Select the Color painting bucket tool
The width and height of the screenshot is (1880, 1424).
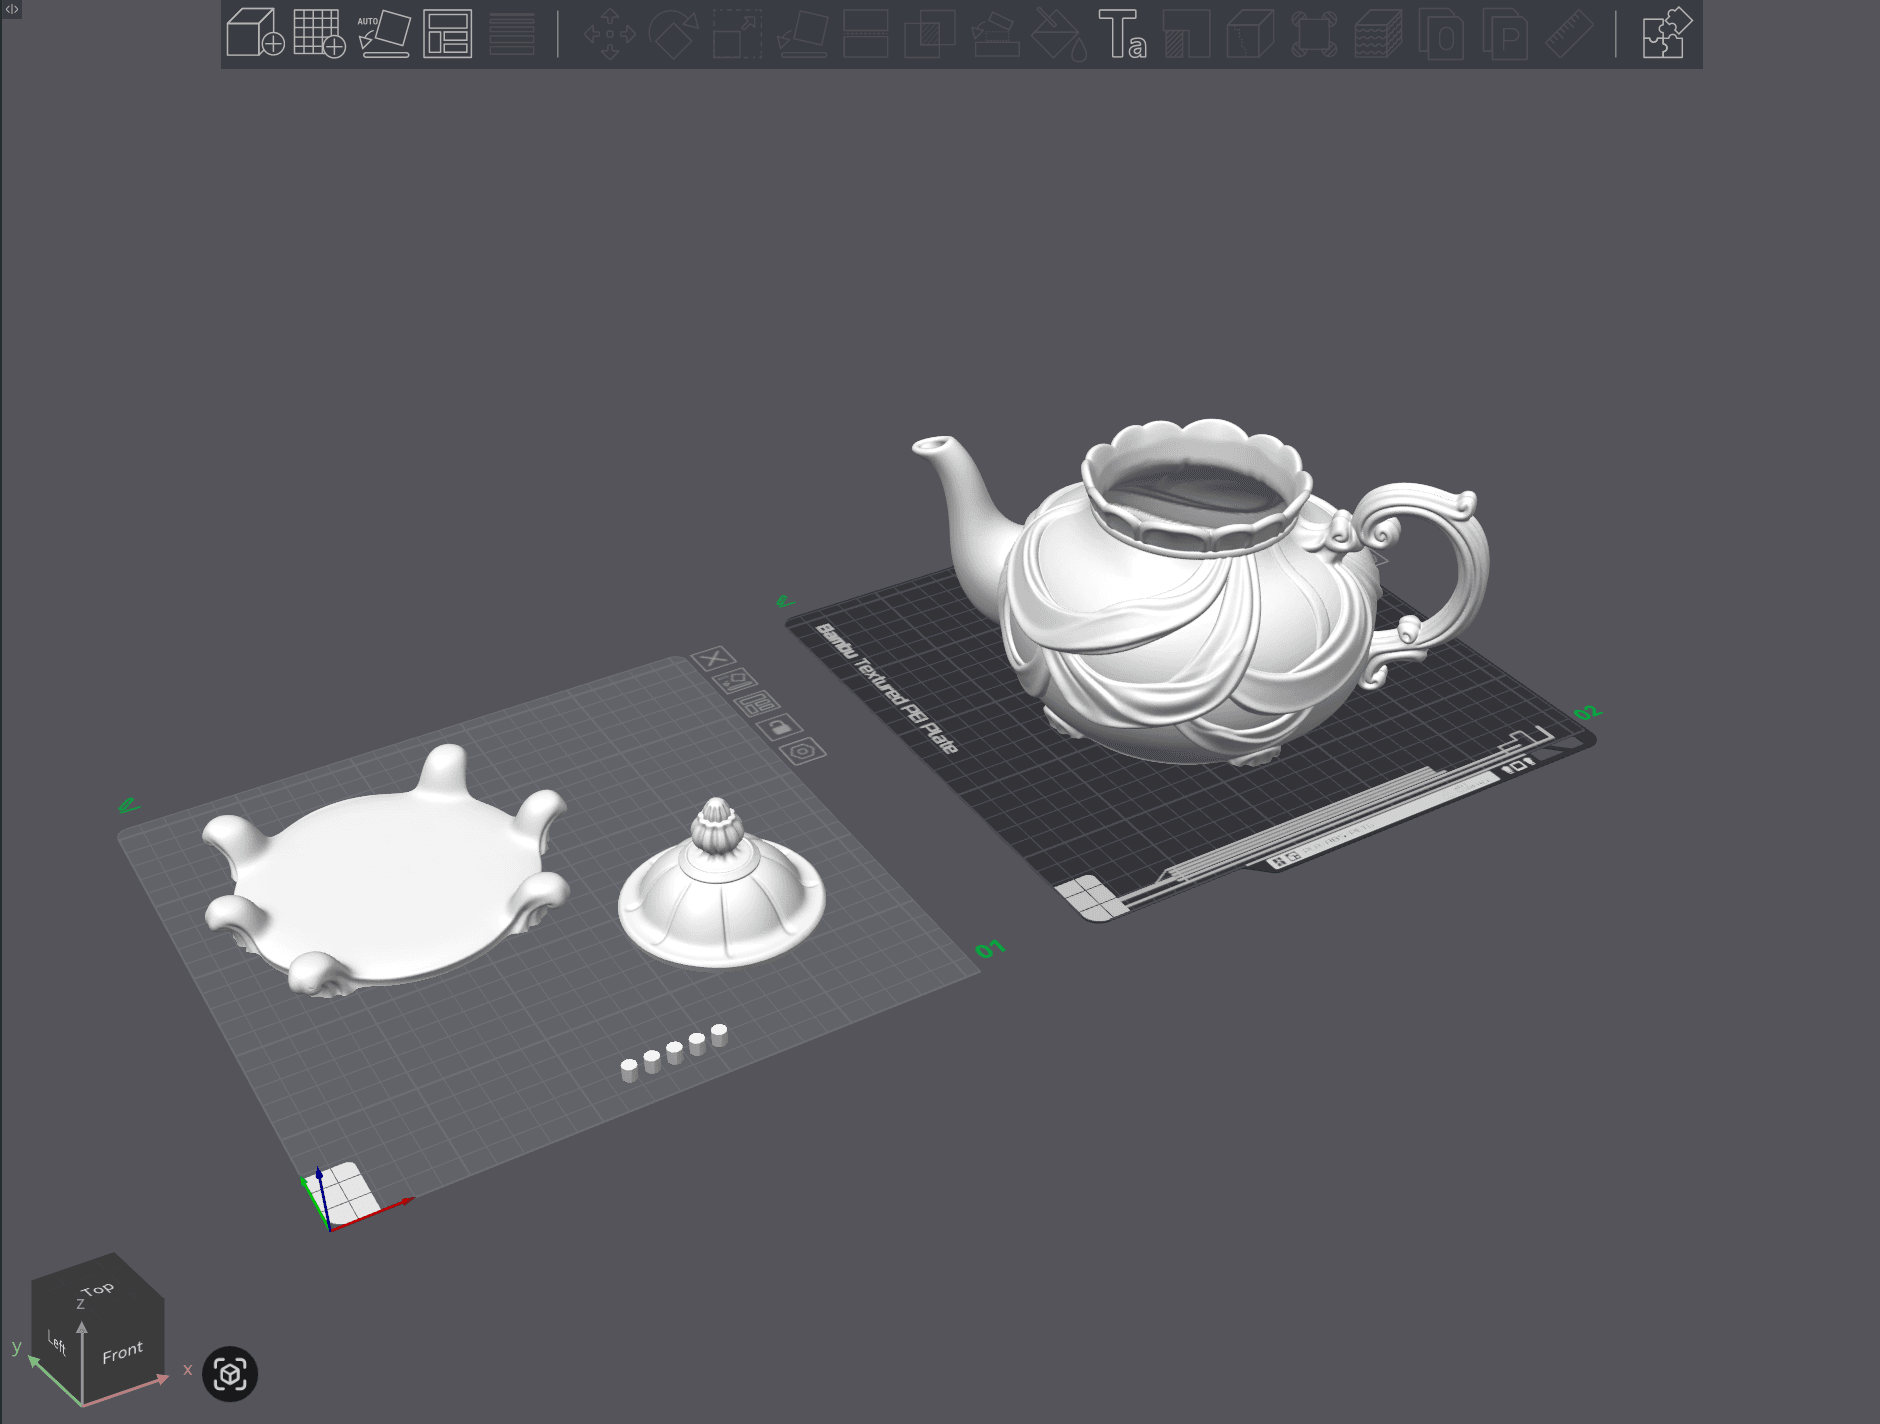pyautogui.click(x=1059, y=33)
